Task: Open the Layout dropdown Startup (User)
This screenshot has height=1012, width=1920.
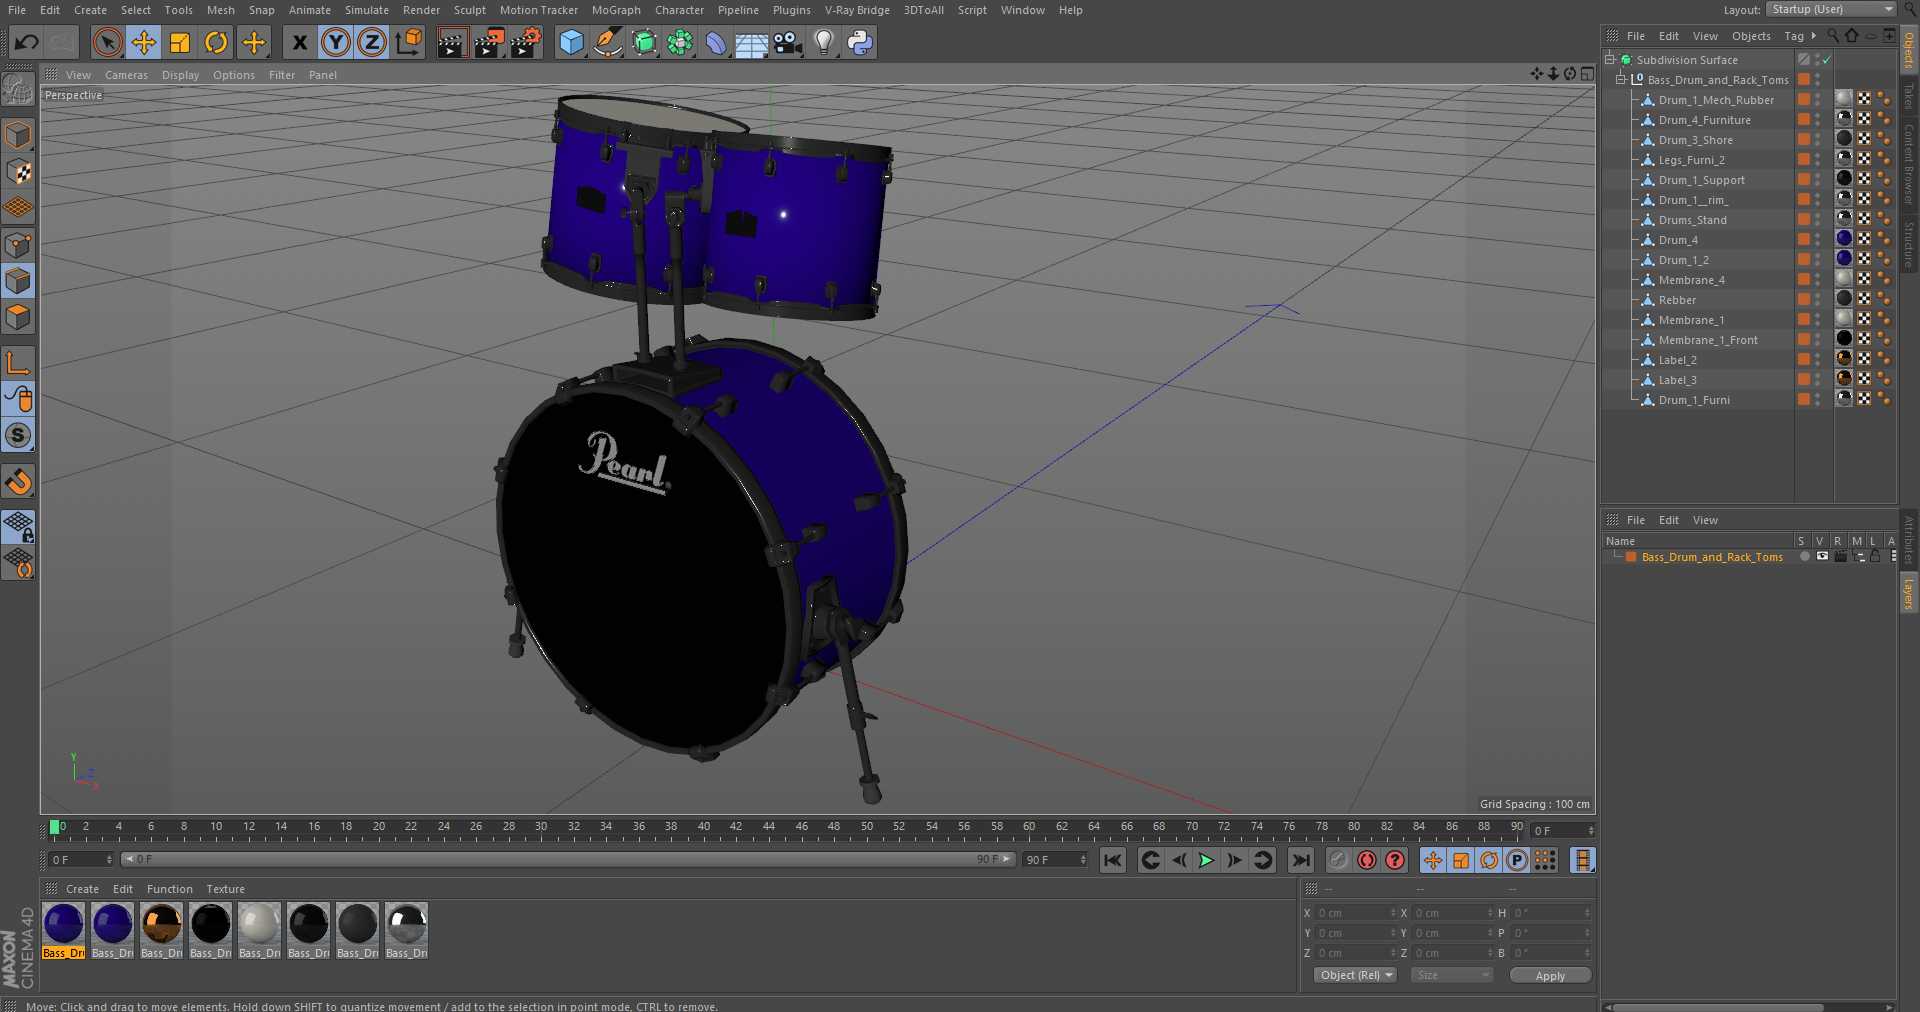Action: click(1831, 9)
